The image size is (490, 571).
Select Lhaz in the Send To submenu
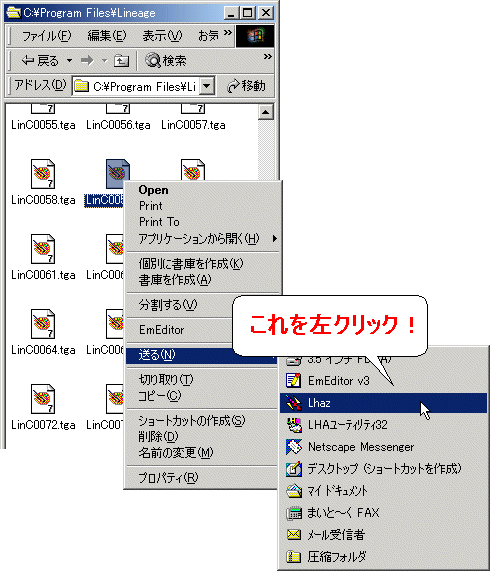point(383,403)
